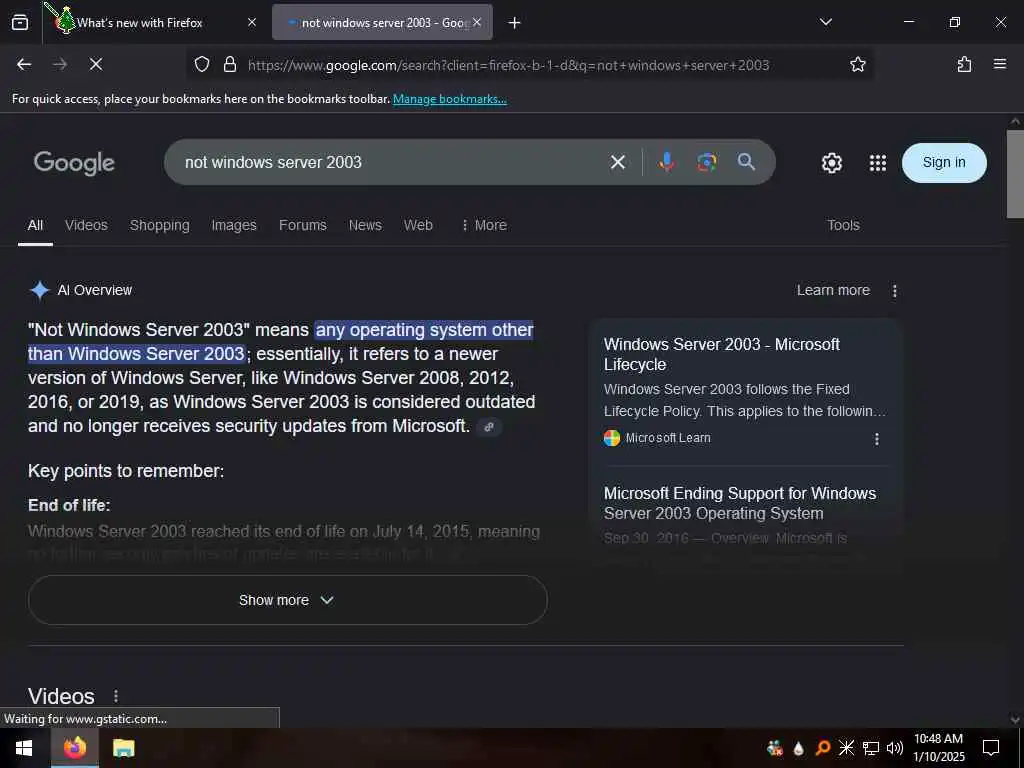This screenshot has height=768, width=1024.
Task: Select the All results tab
Action: (x=35, y=225)
